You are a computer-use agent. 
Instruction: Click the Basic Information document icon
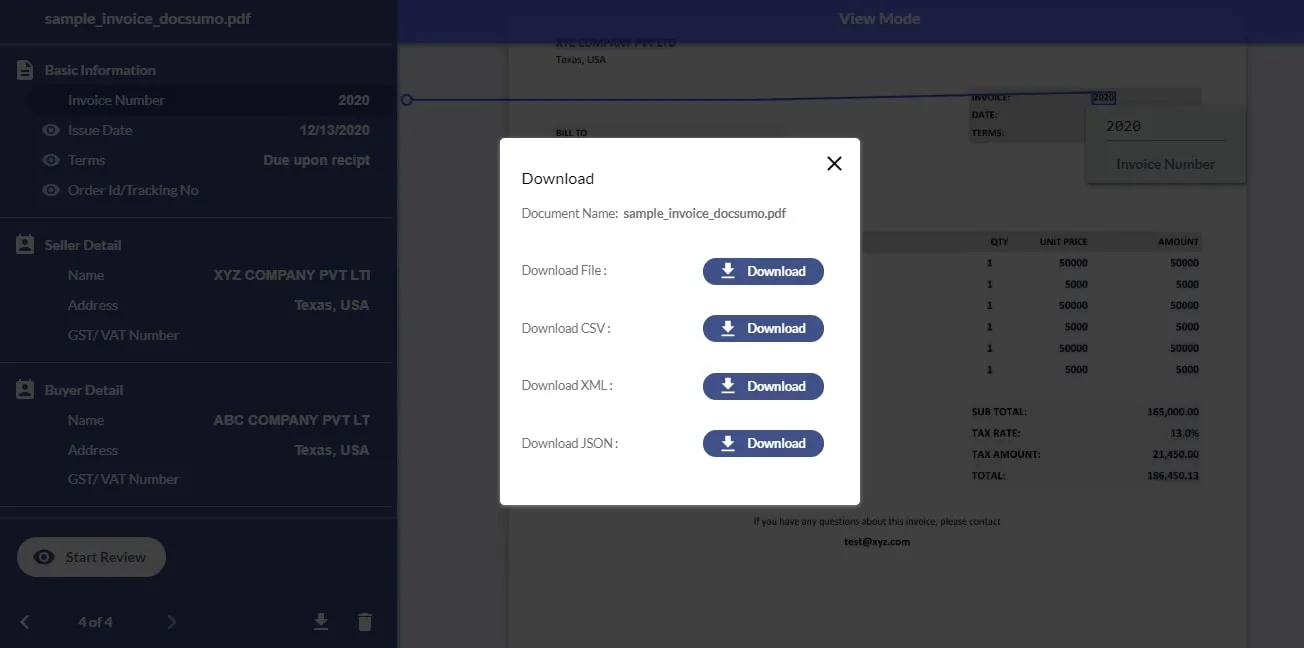23,69
